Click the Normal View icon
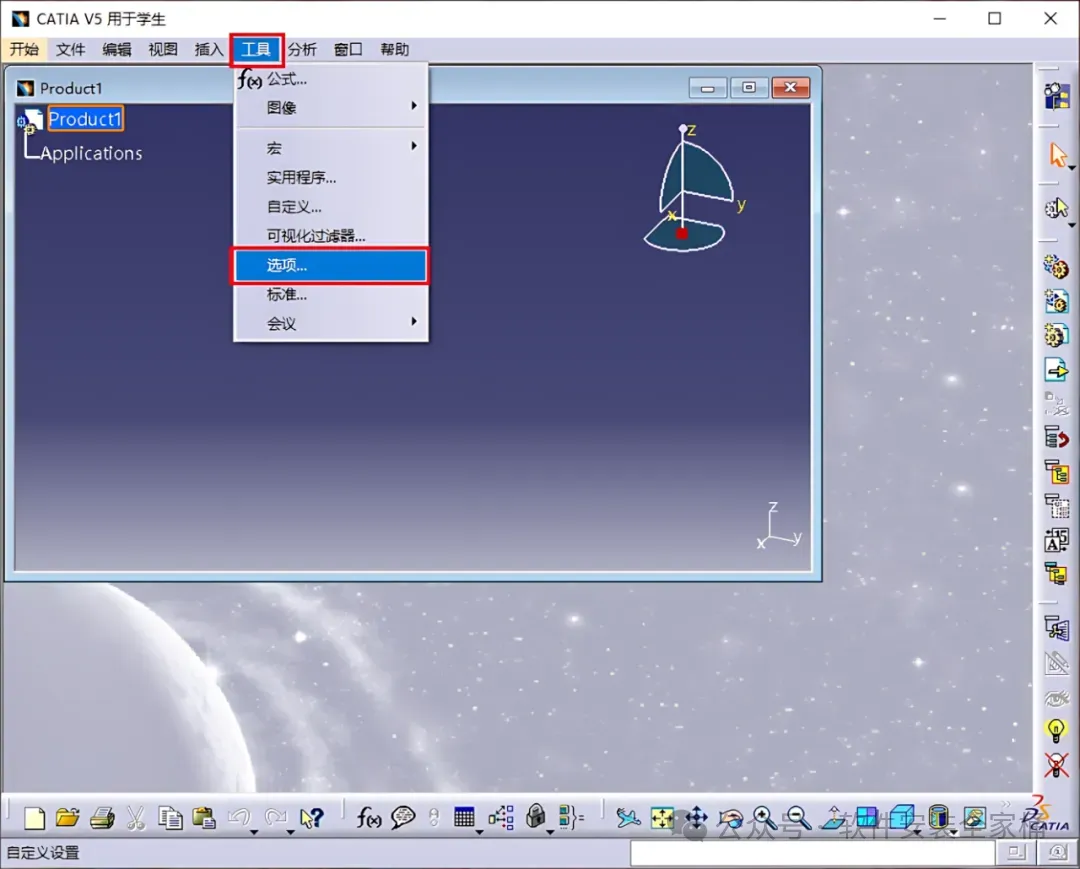The height and width of the screenshot is (869, 1080). click(833, 818)
